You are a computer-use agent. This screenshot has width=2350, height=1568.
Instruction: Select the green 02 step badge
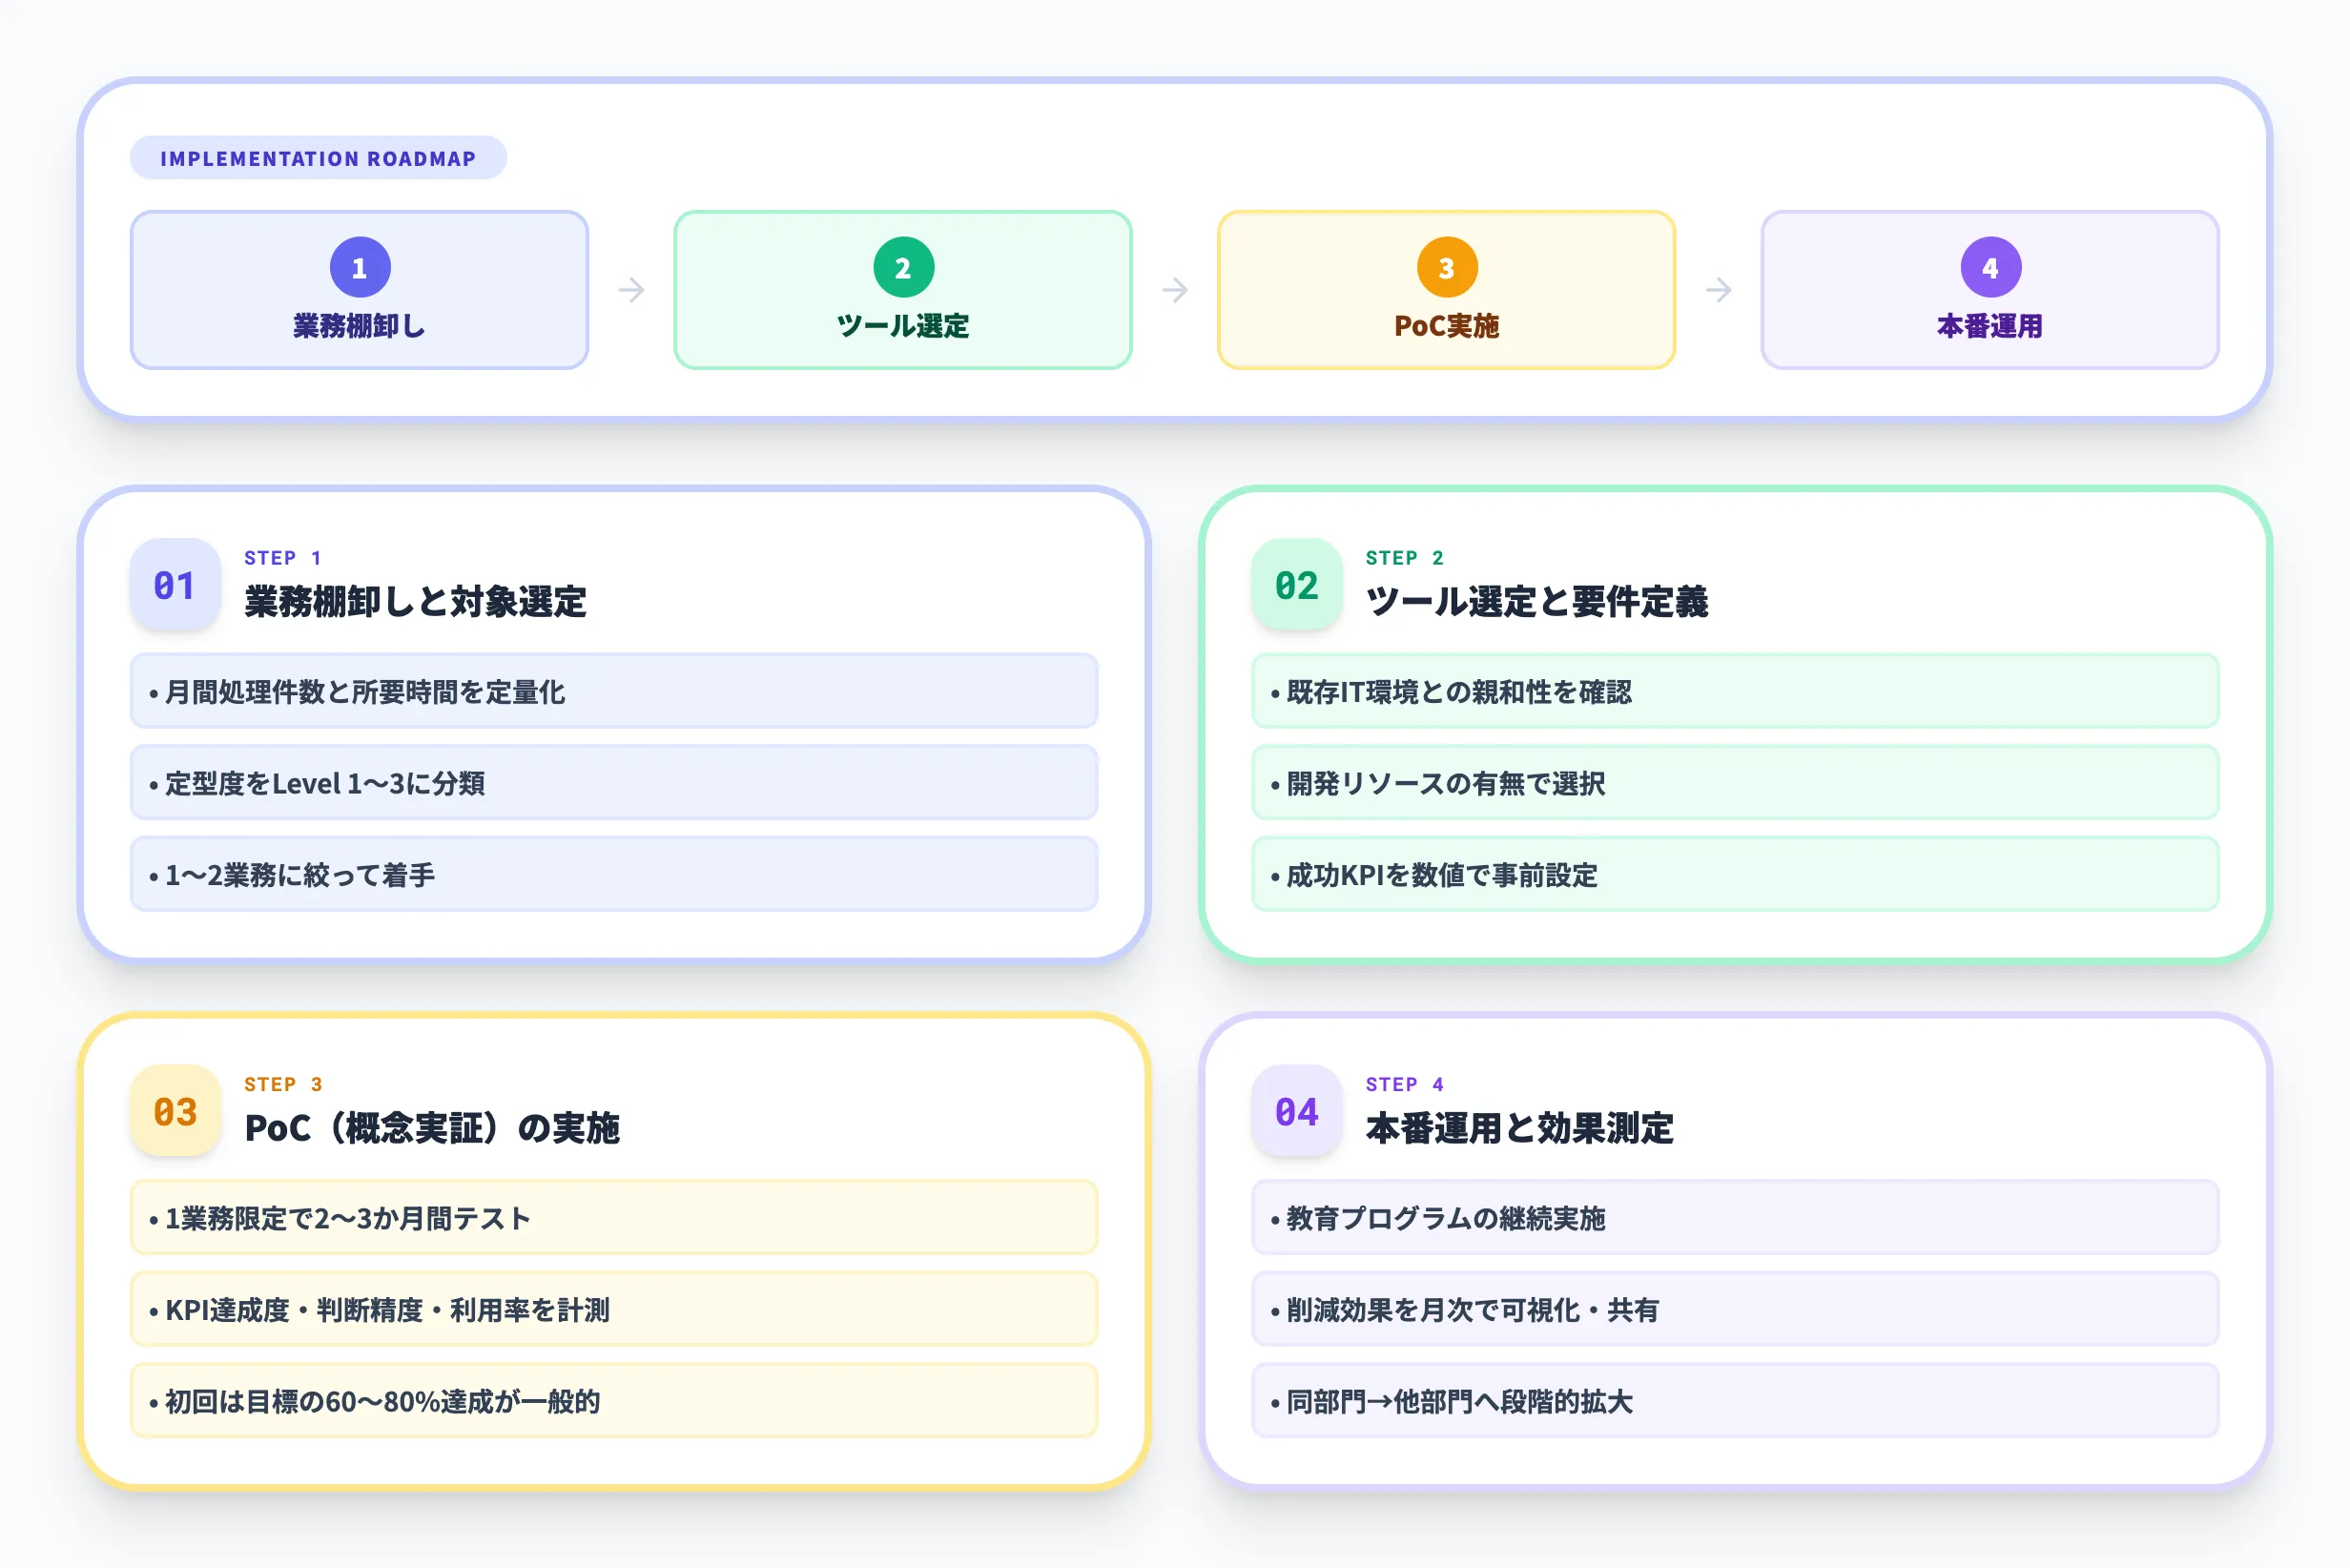1296,585
